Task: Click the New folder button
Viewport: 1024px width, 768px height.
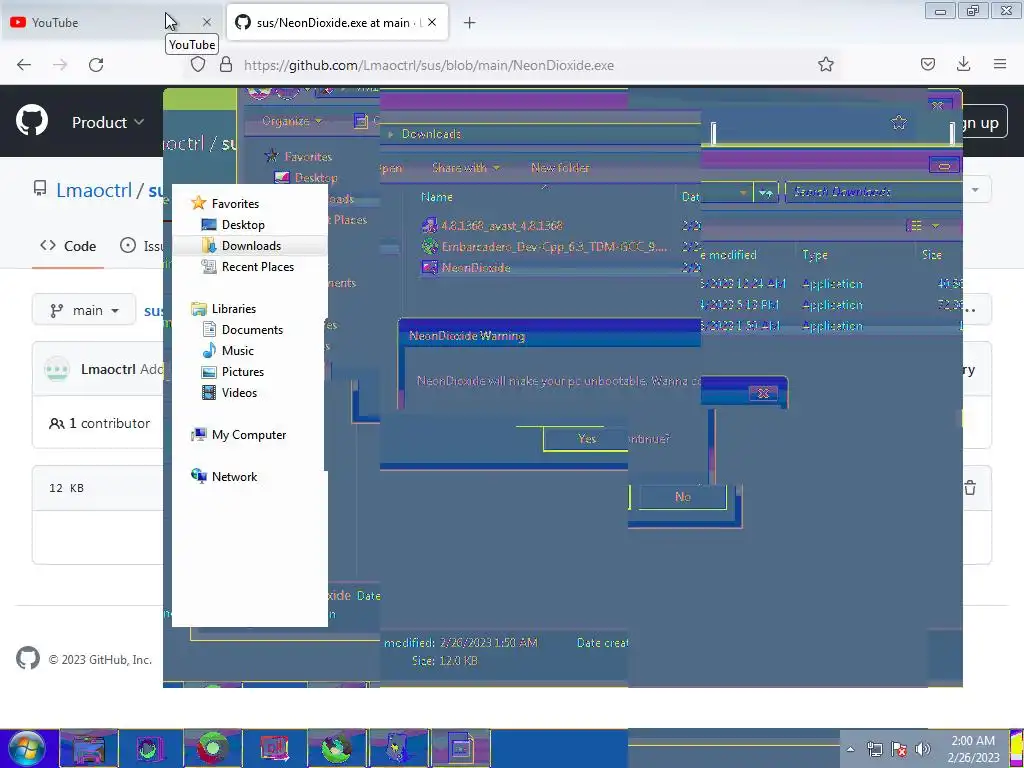Action: click(x=560, y=168)
